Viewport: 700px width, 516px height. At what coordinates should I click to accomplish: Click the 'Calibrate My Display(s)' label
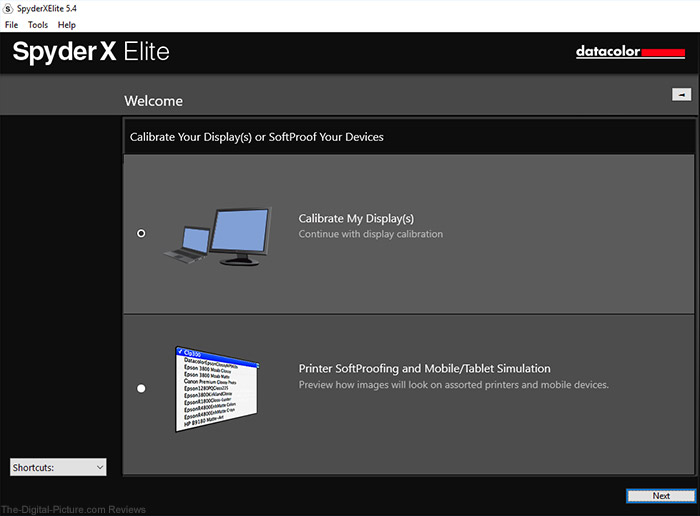(356, 219)
